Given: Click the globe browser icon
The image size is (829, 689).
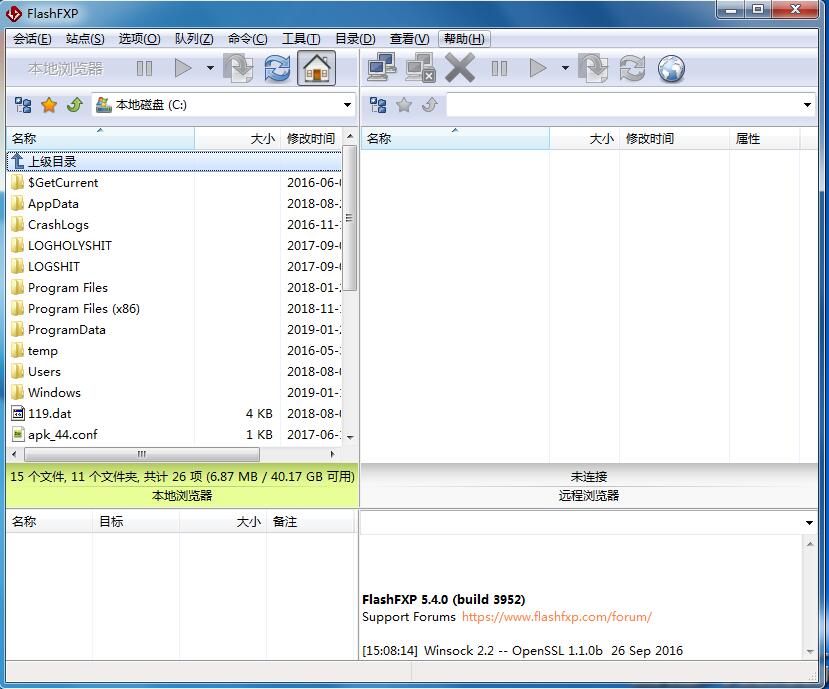Looking at the screenshot, I should tap(671, 68).
